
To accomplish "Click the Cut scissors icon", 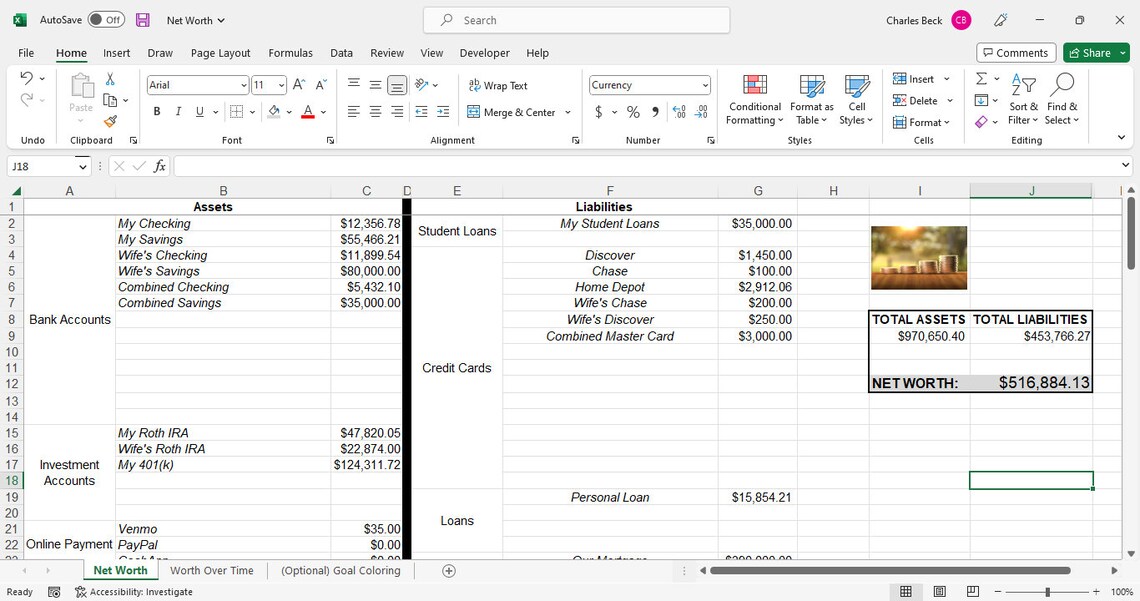I will pos(110,78).
